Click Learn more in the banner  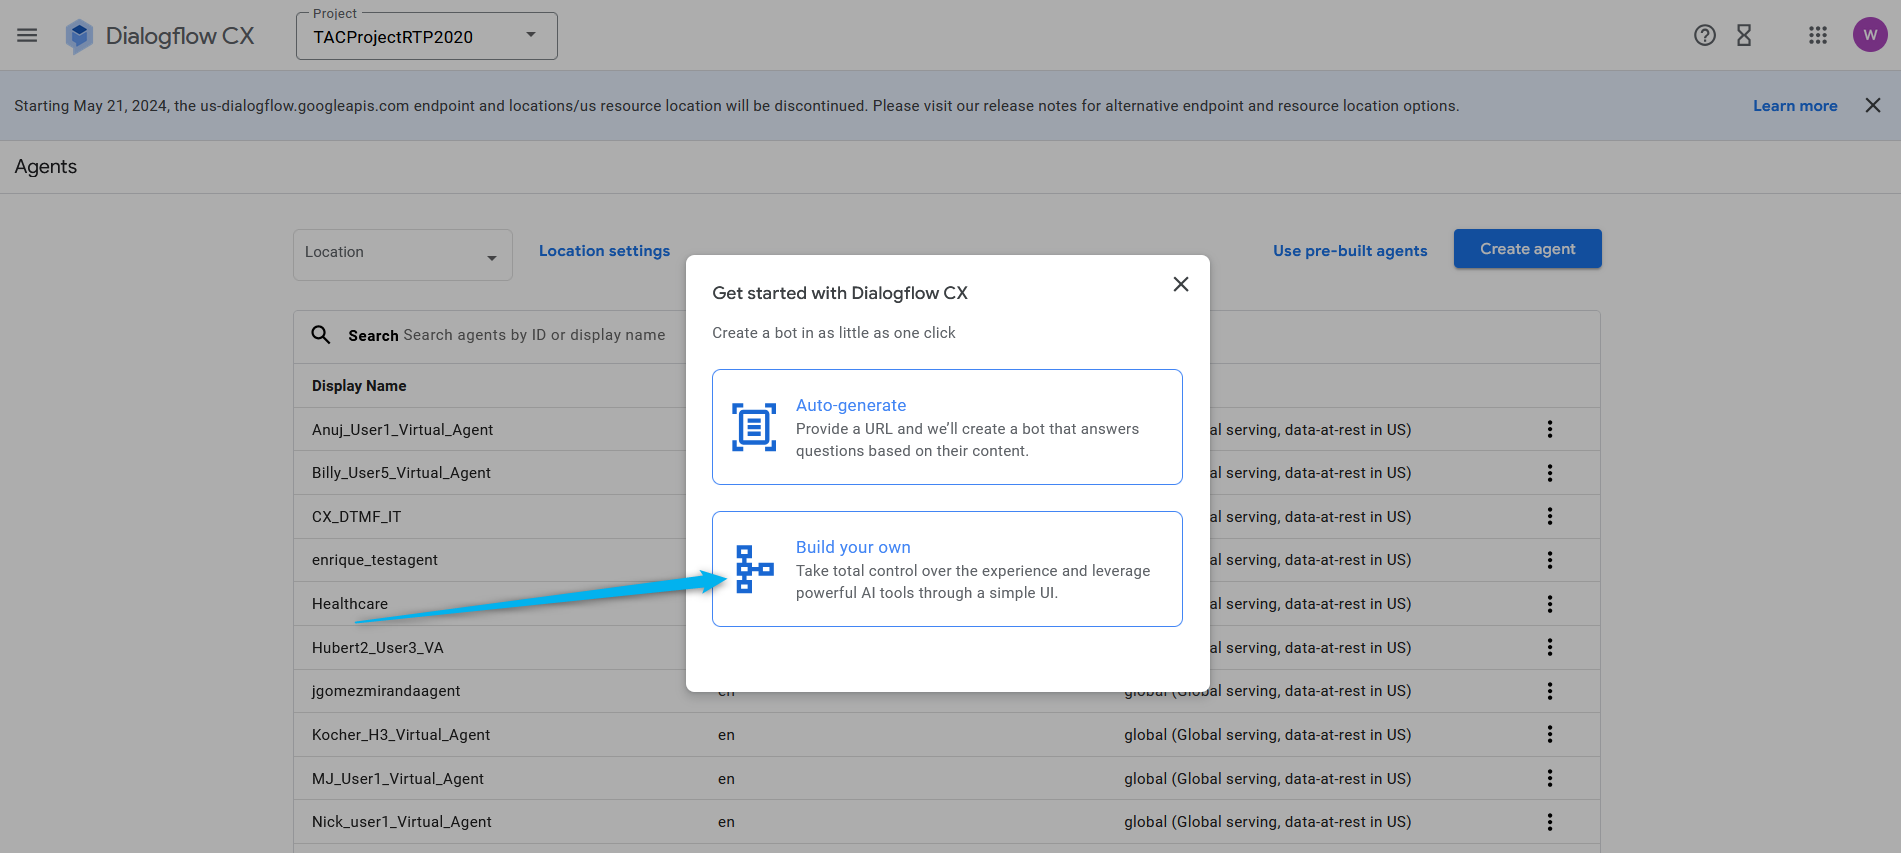pyautogui.click(x=1795, y=106)
